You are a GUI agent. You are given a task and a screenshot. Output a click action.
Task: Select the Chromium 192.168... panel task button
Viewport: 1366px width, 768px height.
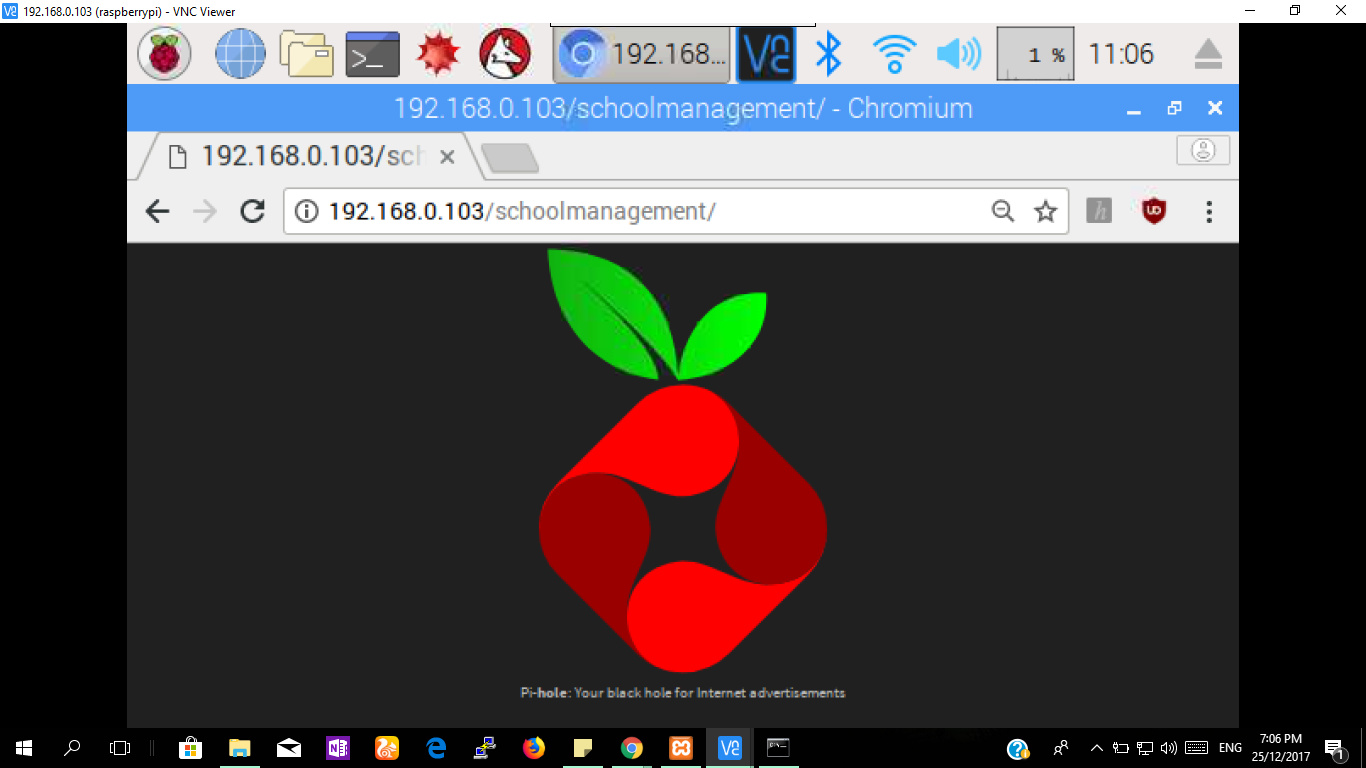pos(642,54)
